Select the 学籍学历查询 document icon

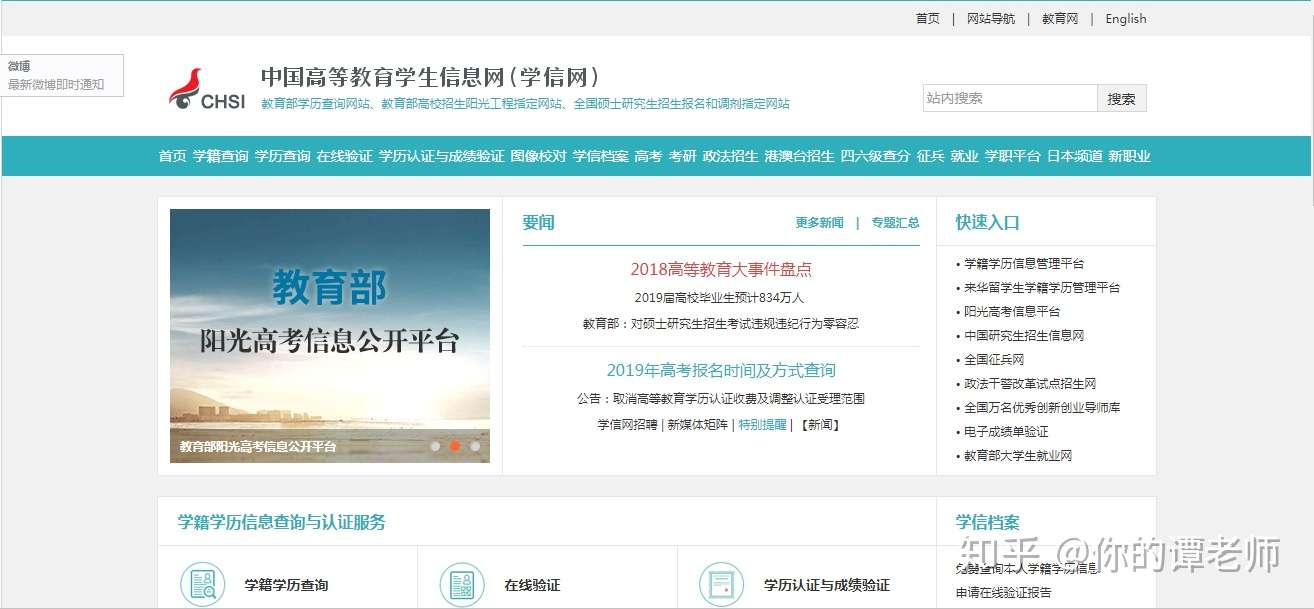coord(202,581)
